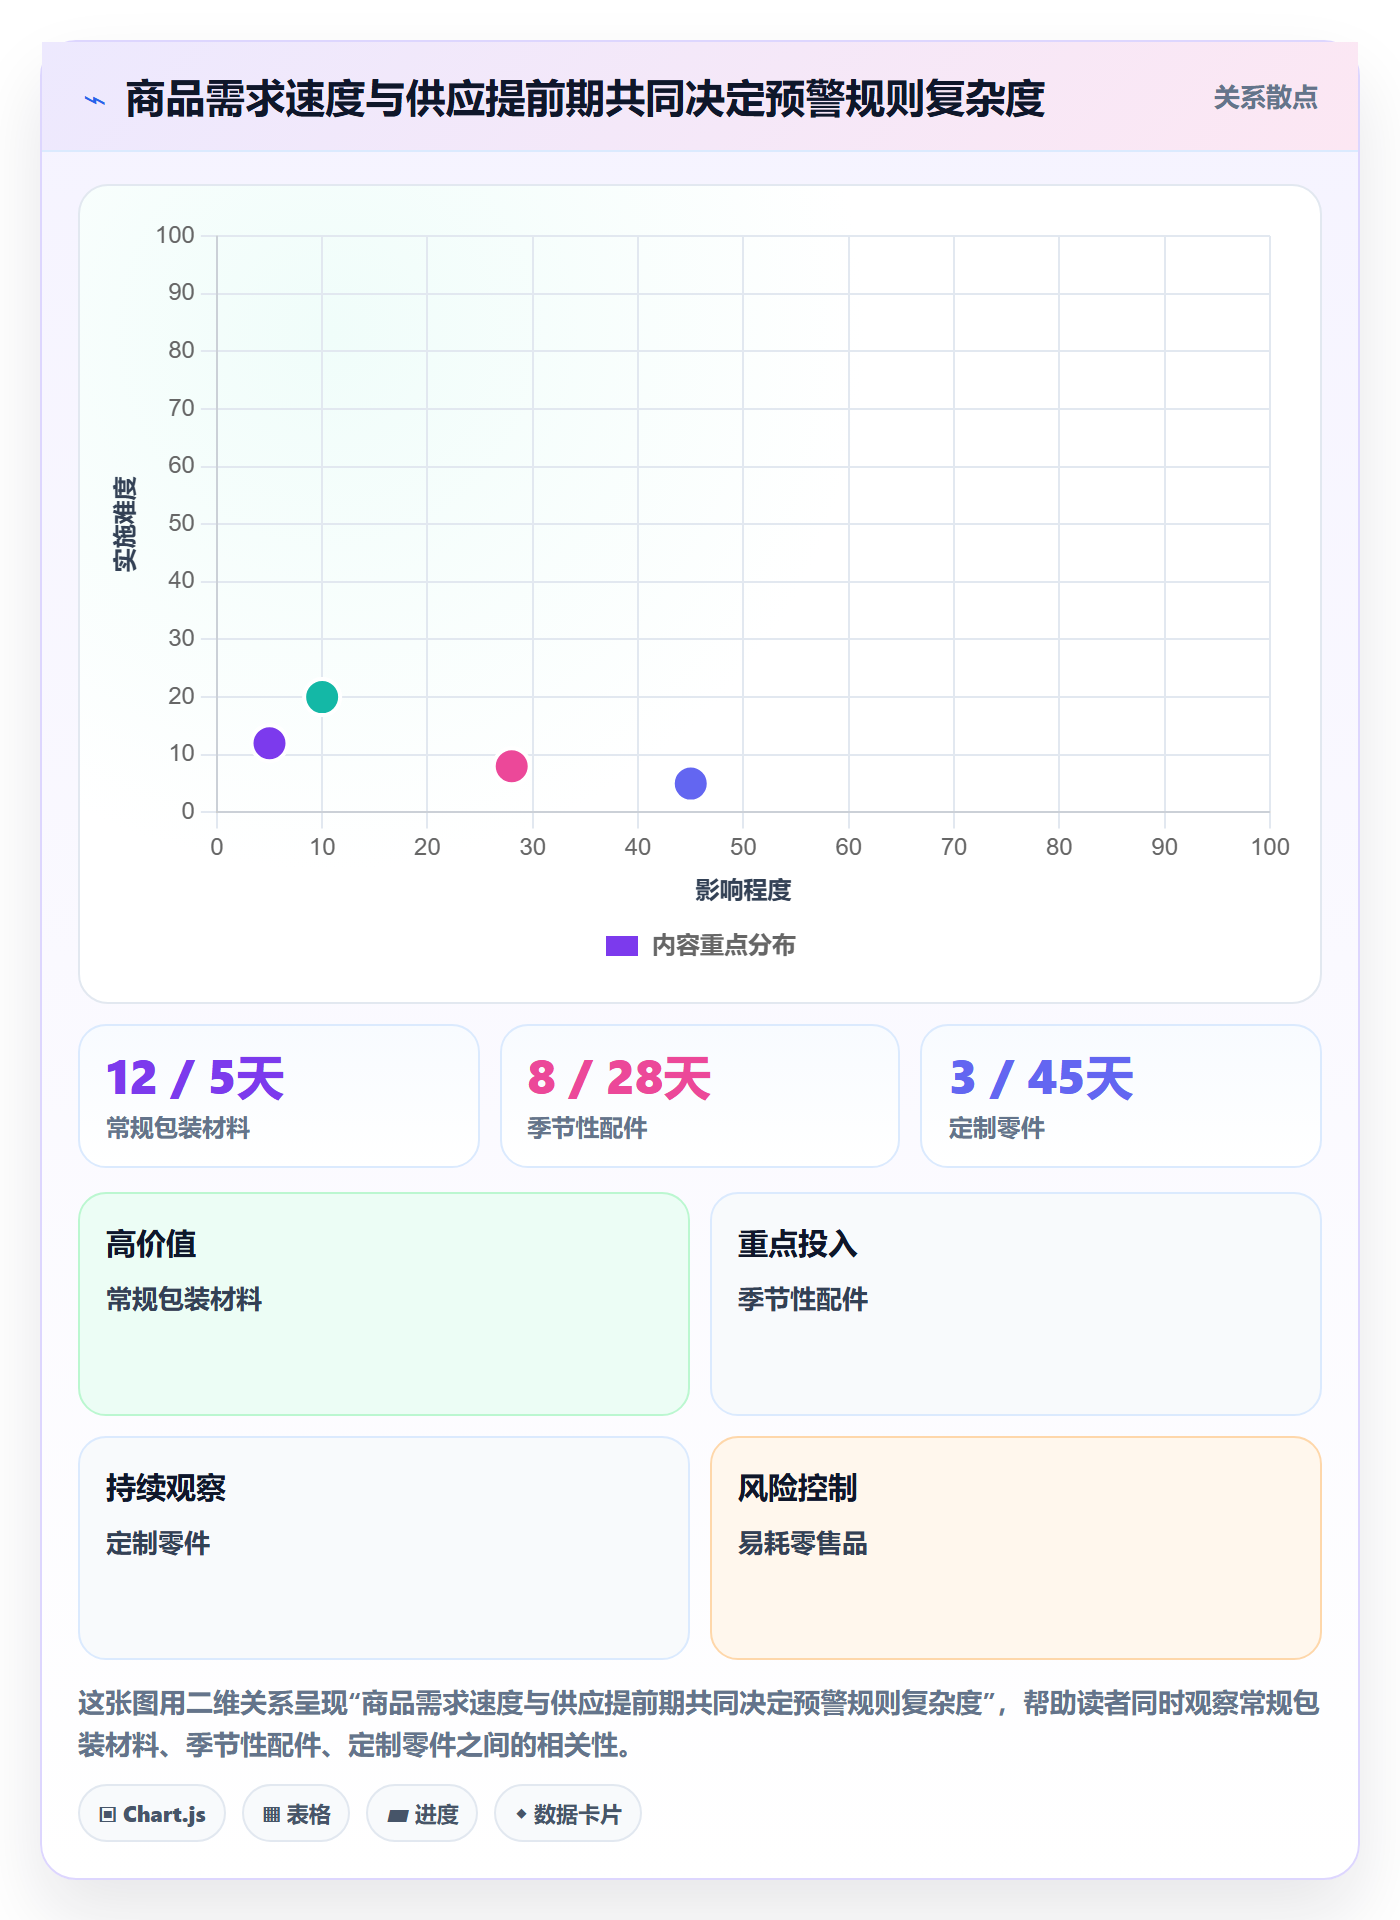This screenshot has height=1920, width=1400.
Task: Click 易耗零售品 text in 风险控制 card
Action: [803, 1543]
